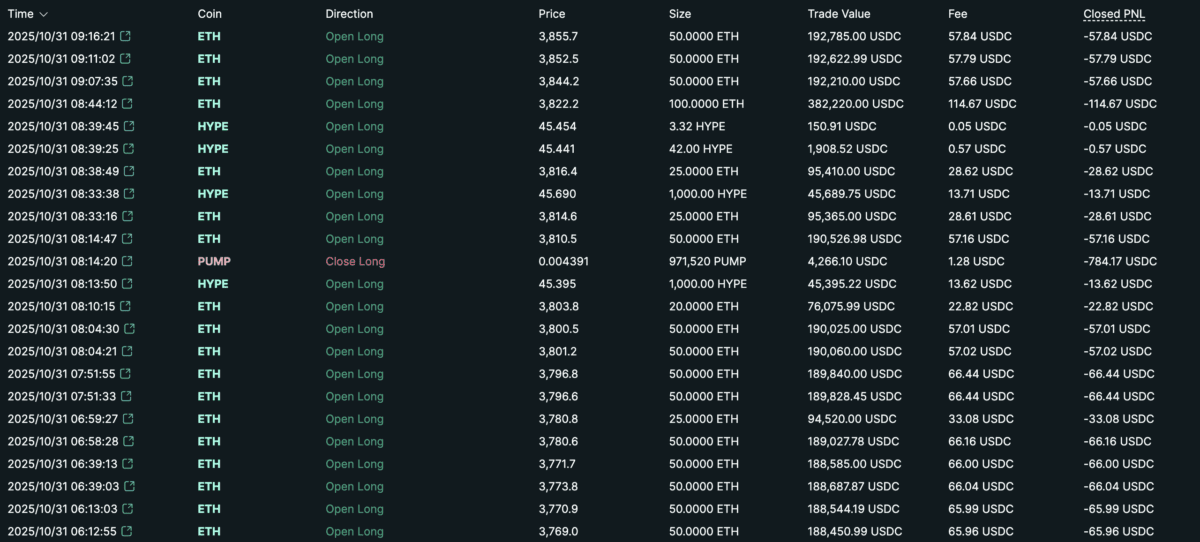
Task: Open external link for 09:16:21 ETH trade
Action: pyautogui.click(x=125, y=37)
